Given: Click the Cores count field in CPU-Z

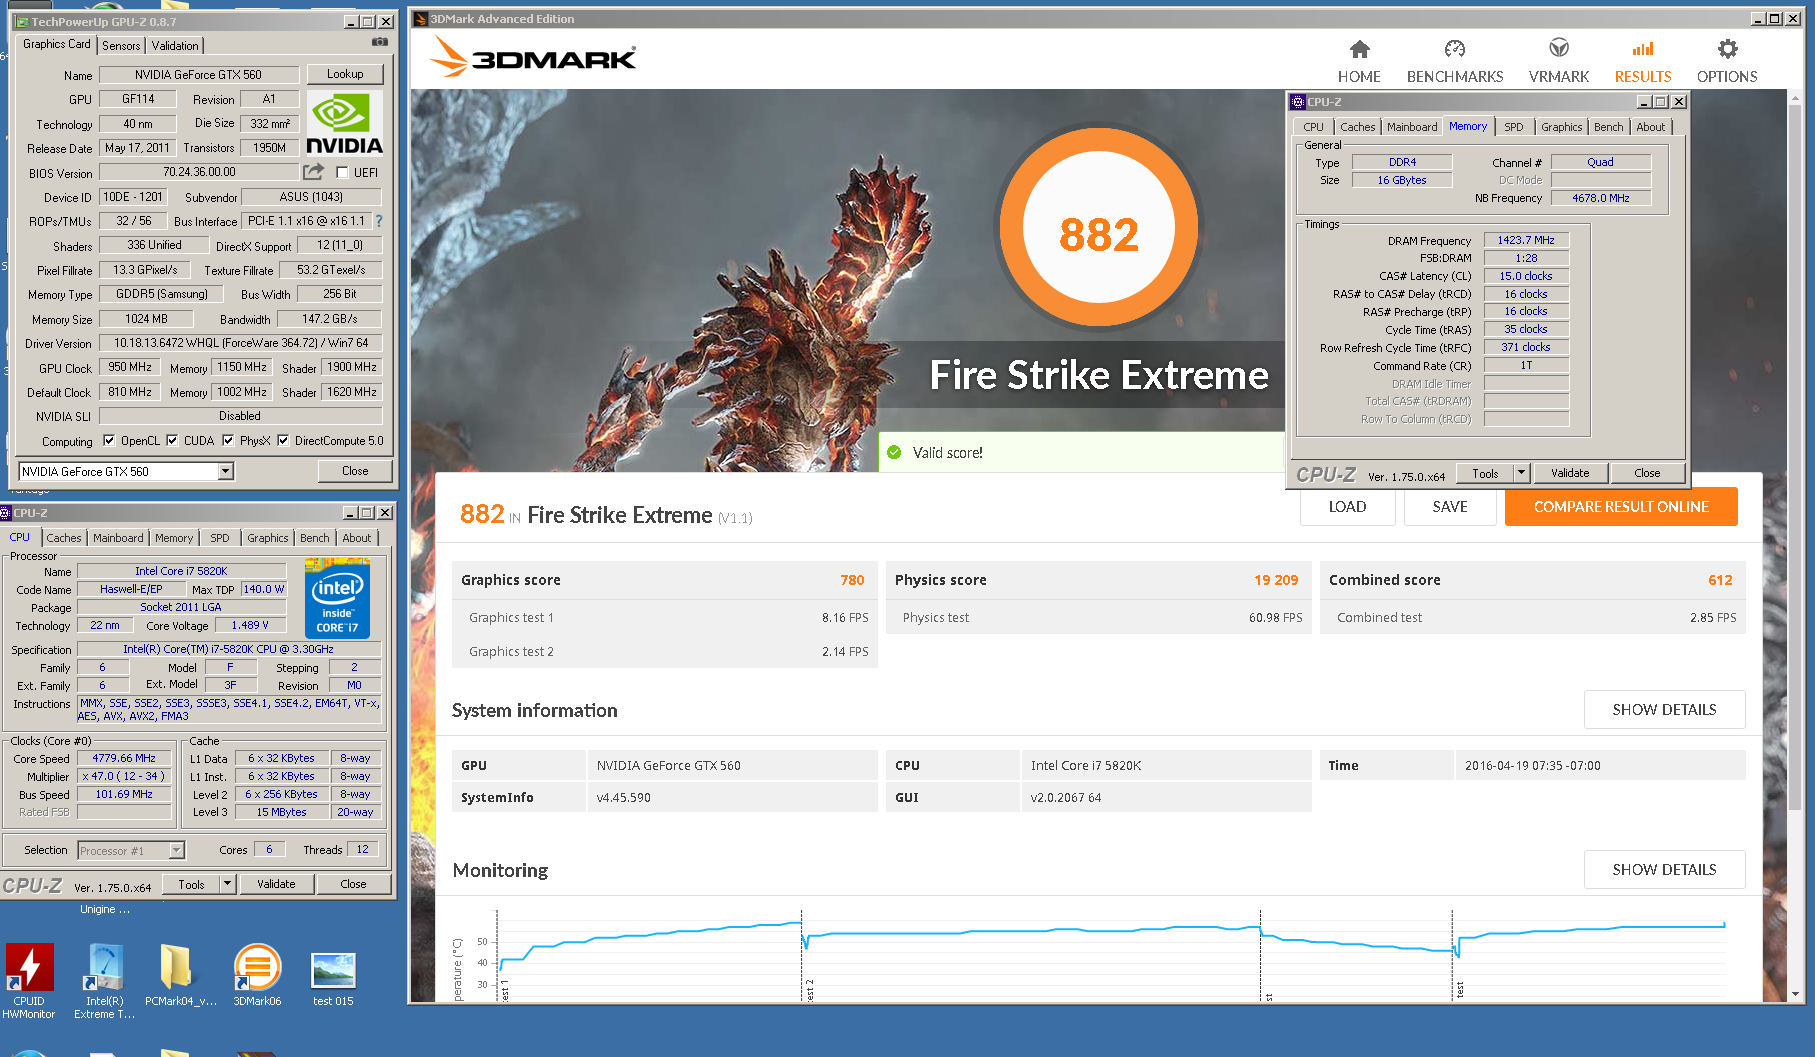Looking at the screenshot, I should click(268, 849).
